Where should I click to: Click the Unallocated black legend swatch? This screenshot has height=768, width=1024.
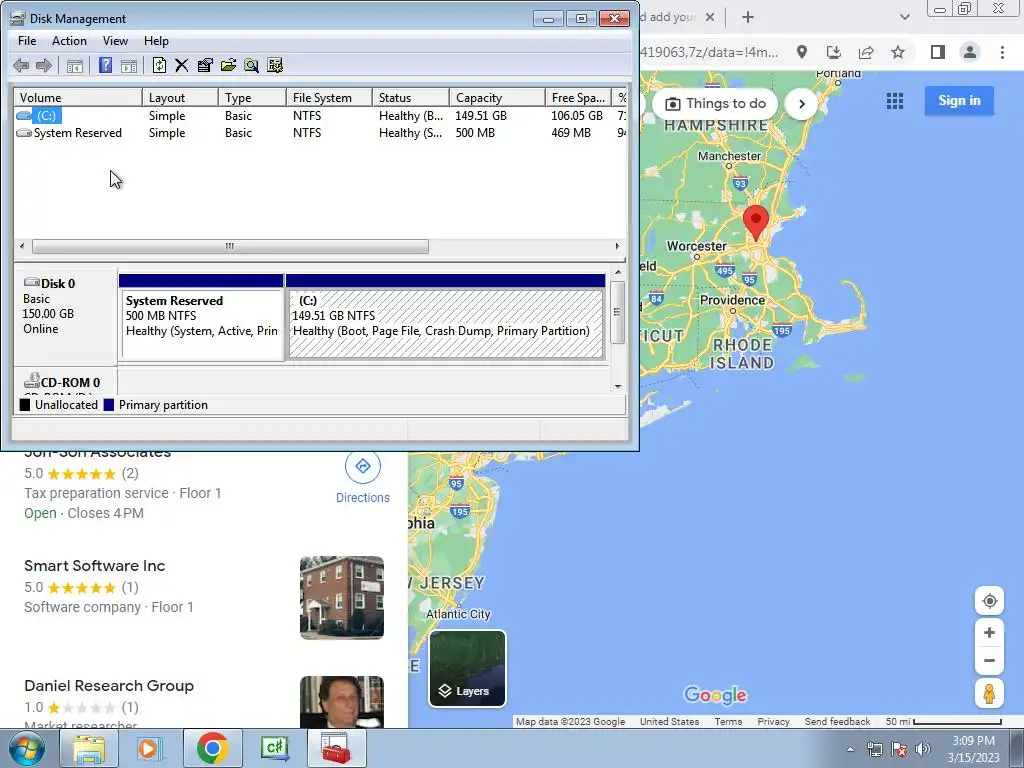tap(25, 405)
